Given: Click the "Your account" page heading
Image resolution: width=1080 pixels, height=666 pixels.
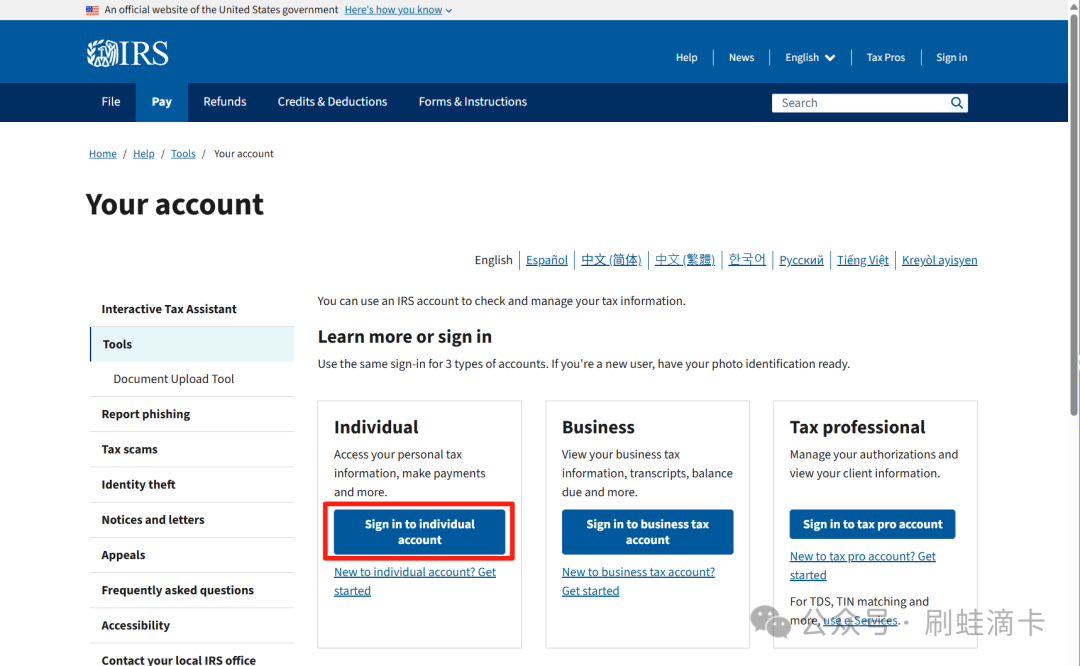Looking at the screenshot, I should [x=175, y=205].
